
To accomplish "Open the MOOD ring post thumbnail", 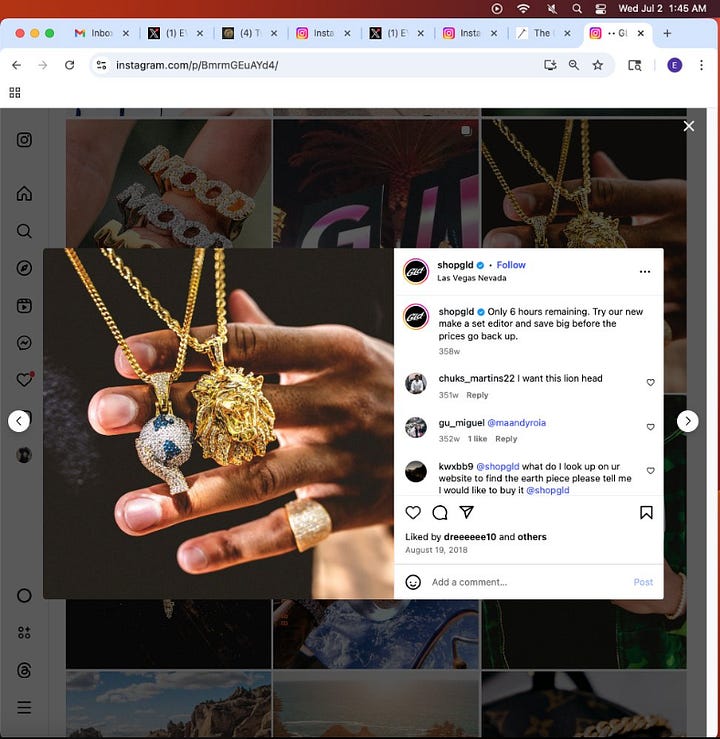I will point(168,183).
